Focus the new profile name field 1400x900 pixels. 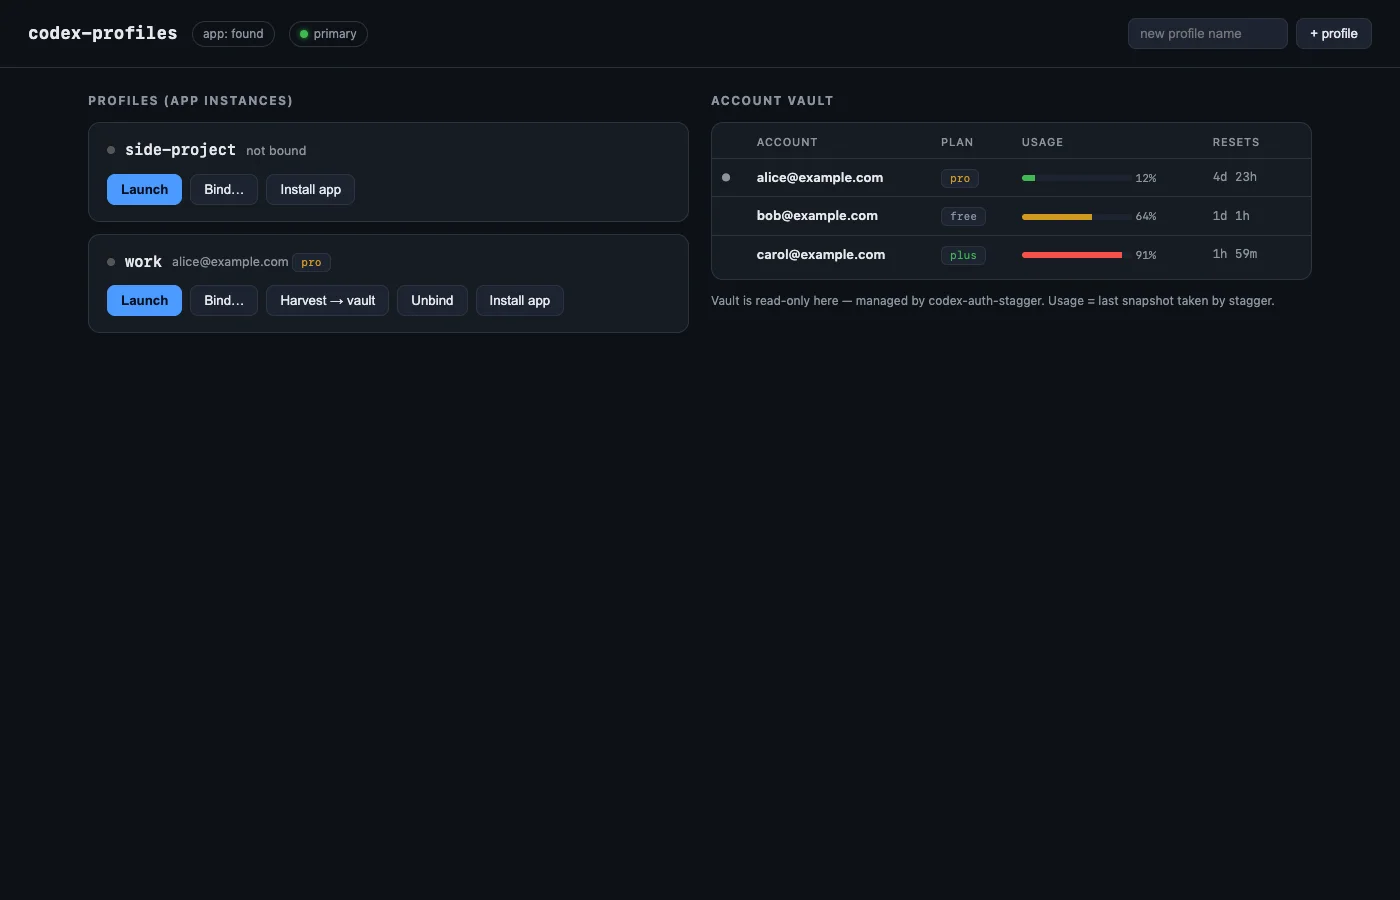pos(1207,33)
